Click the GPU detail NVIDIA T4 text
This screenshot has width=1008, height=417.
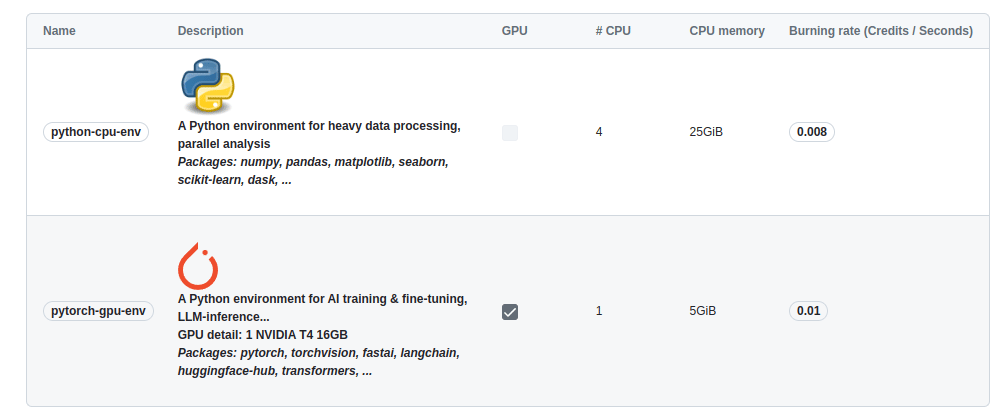[x=262, y=334]
